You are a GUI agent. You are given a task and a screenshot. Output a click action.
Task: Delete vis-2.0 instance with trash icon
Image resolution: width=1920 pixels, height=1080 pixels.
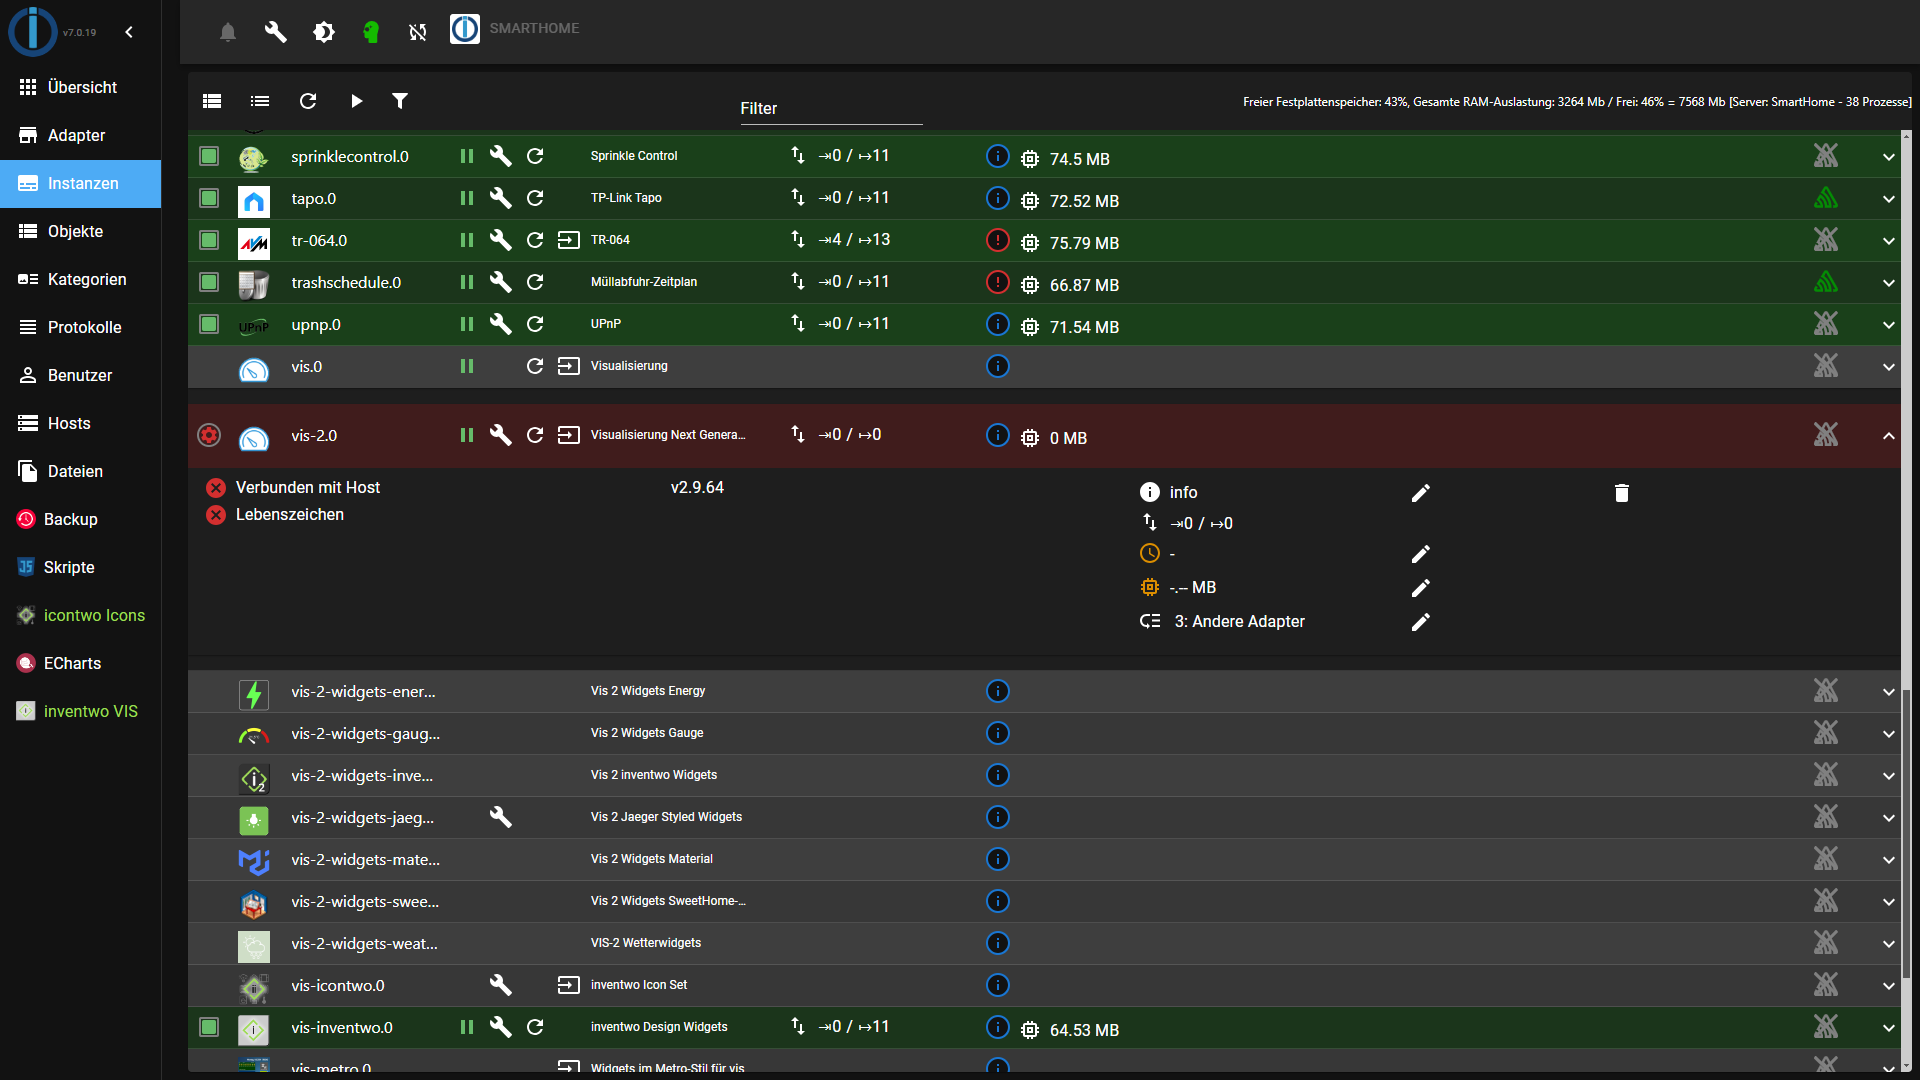(x=1621, y=493)
